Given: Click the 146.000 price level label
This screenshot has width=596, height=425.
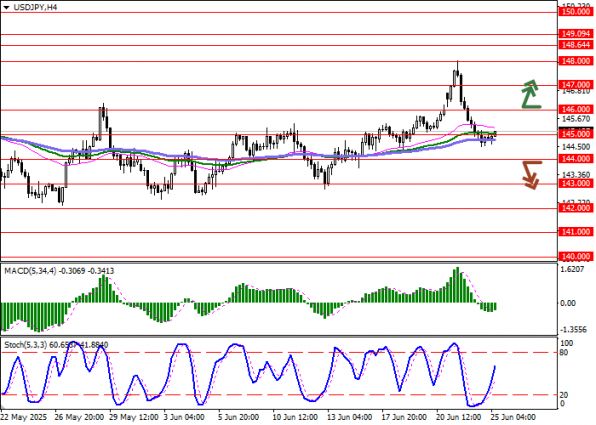Looking at the screenshot, I should coord(575,109).
